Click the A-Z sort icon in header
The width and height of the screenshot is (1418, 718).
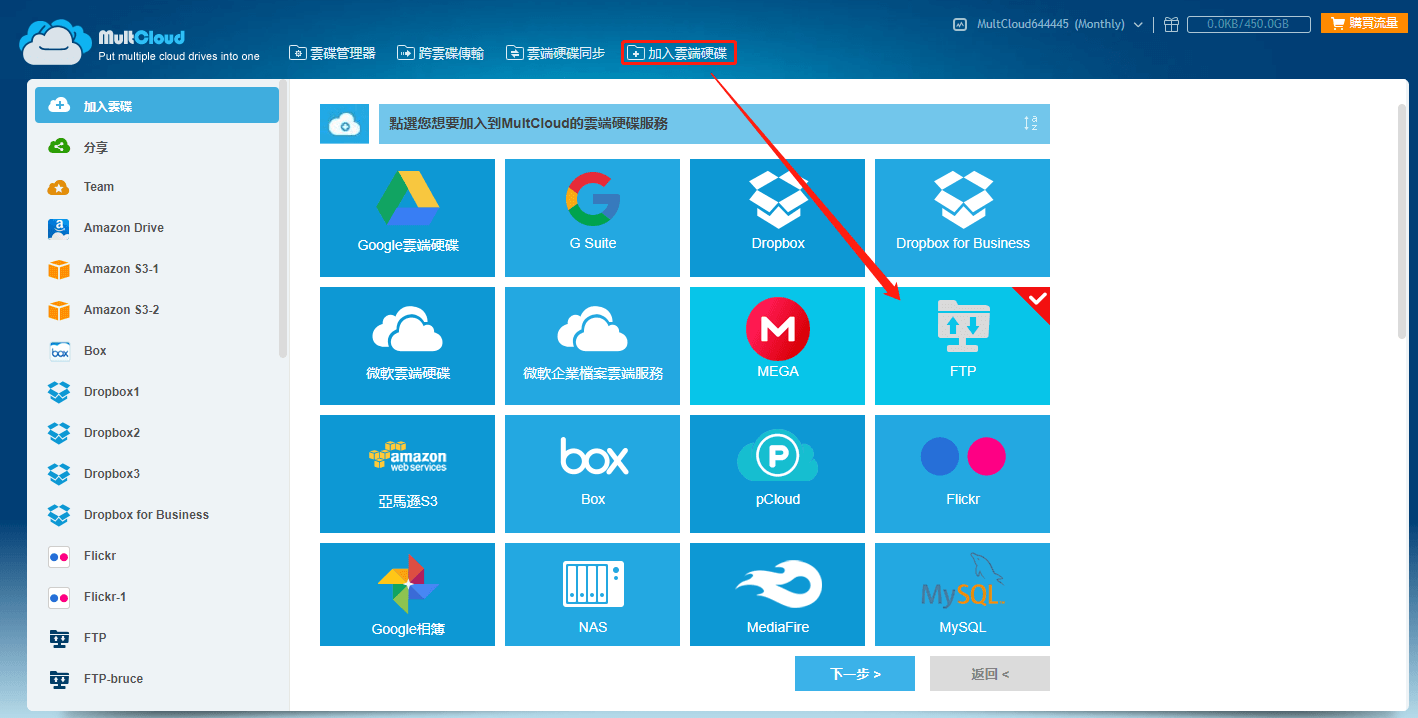pyautogui.click(x=1030, y=124)
